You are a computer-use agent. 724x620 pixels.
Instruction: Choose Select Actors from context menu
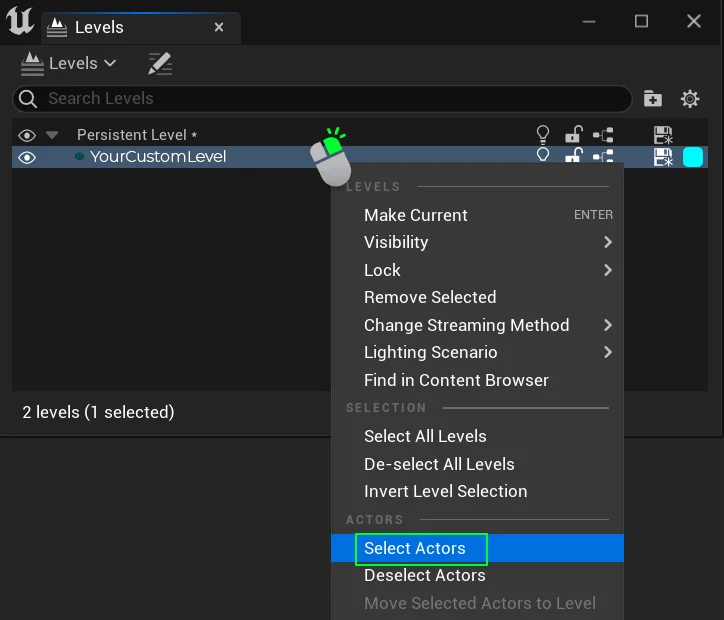coord(415,548)
